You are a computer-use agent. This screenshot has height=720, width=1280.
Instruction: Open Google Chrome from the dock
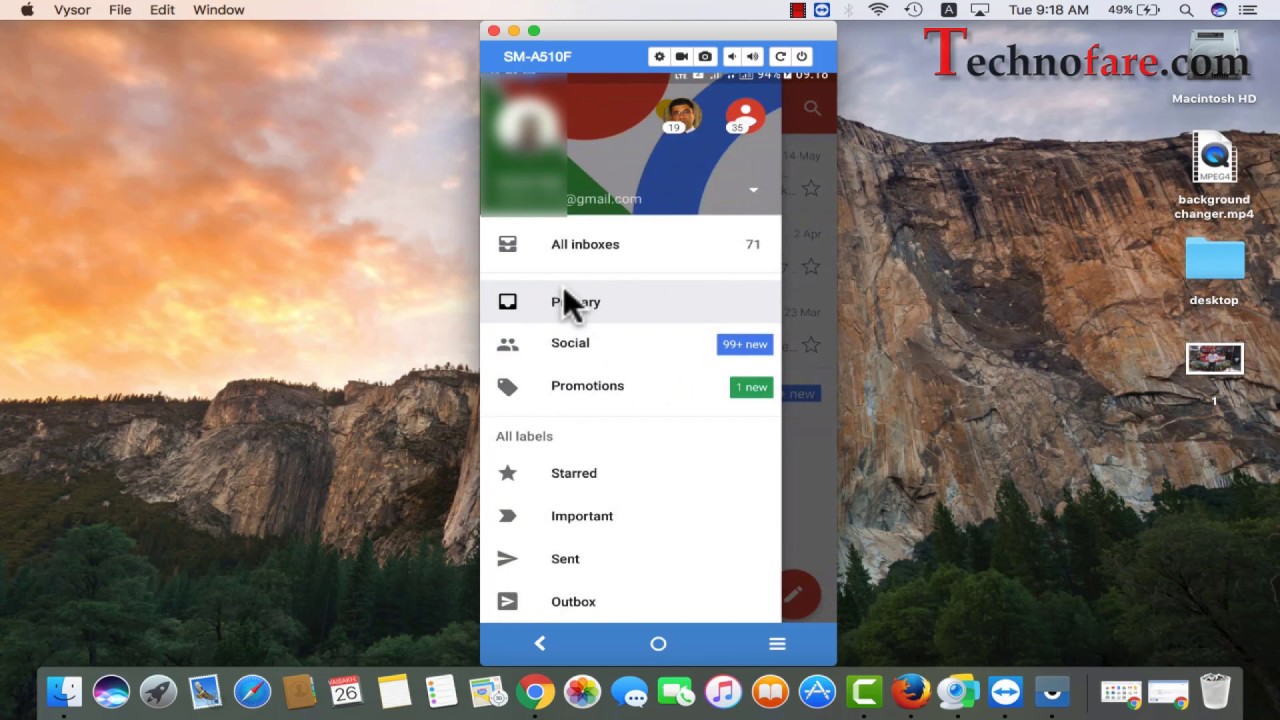535,692
